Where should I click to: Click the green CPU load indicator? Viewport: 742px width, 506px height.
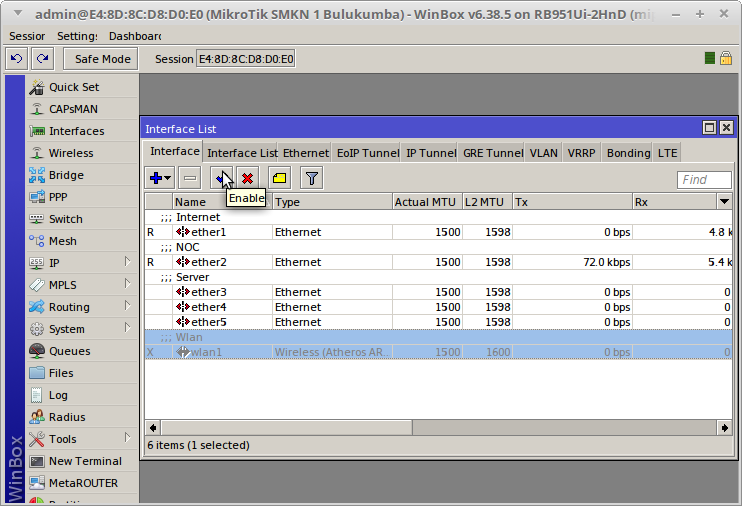[709, 58]
